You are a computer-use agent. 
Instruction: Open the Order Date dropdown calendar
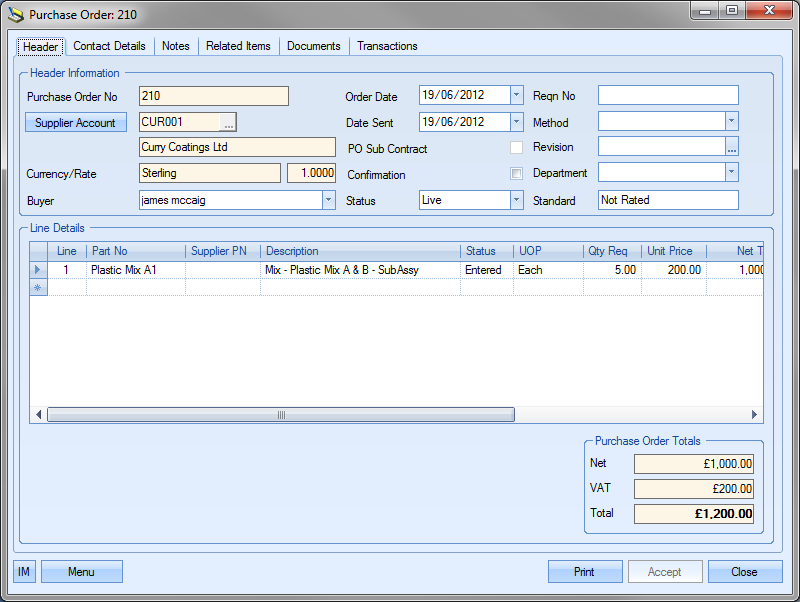tap(516, 96)
